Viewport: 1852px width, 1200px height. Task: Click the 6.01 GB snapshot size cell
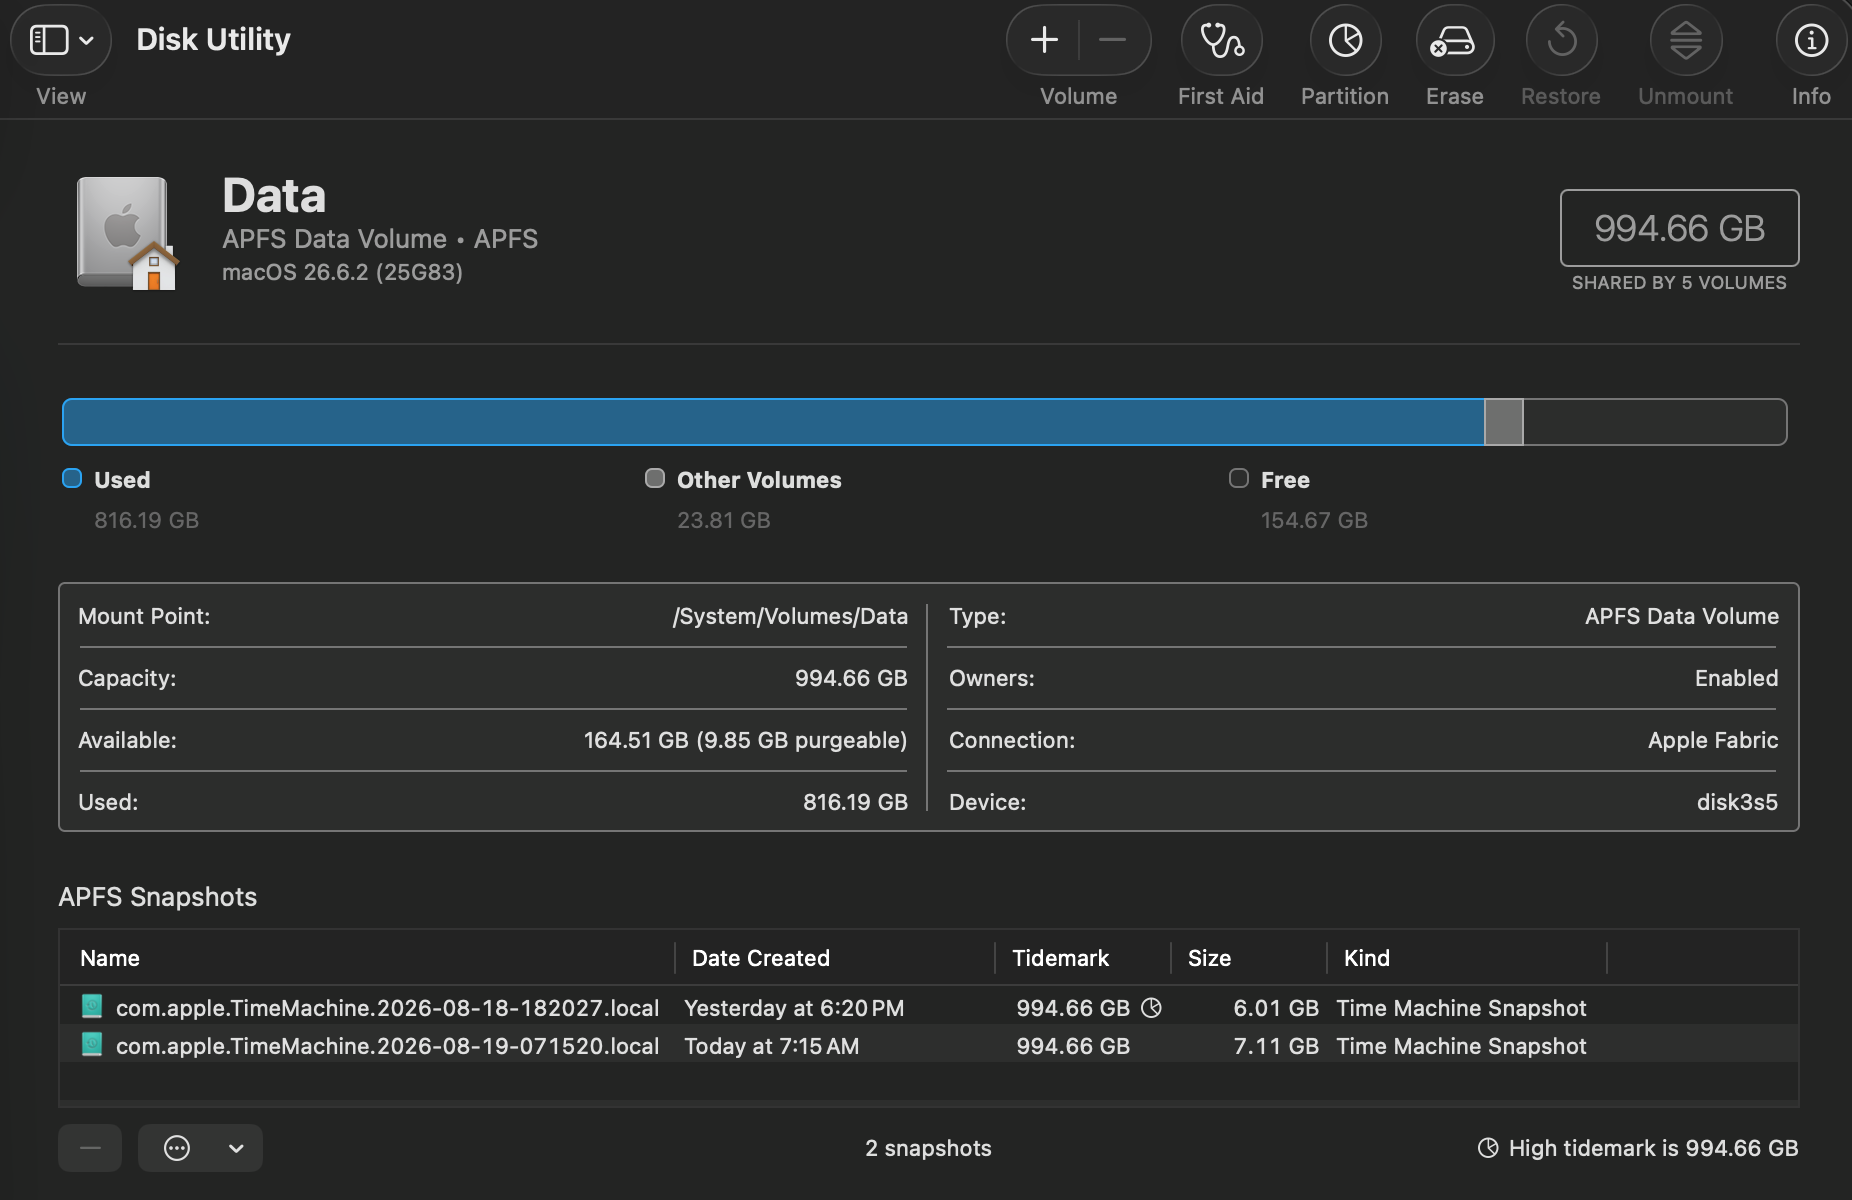tap(1276, 1008)
